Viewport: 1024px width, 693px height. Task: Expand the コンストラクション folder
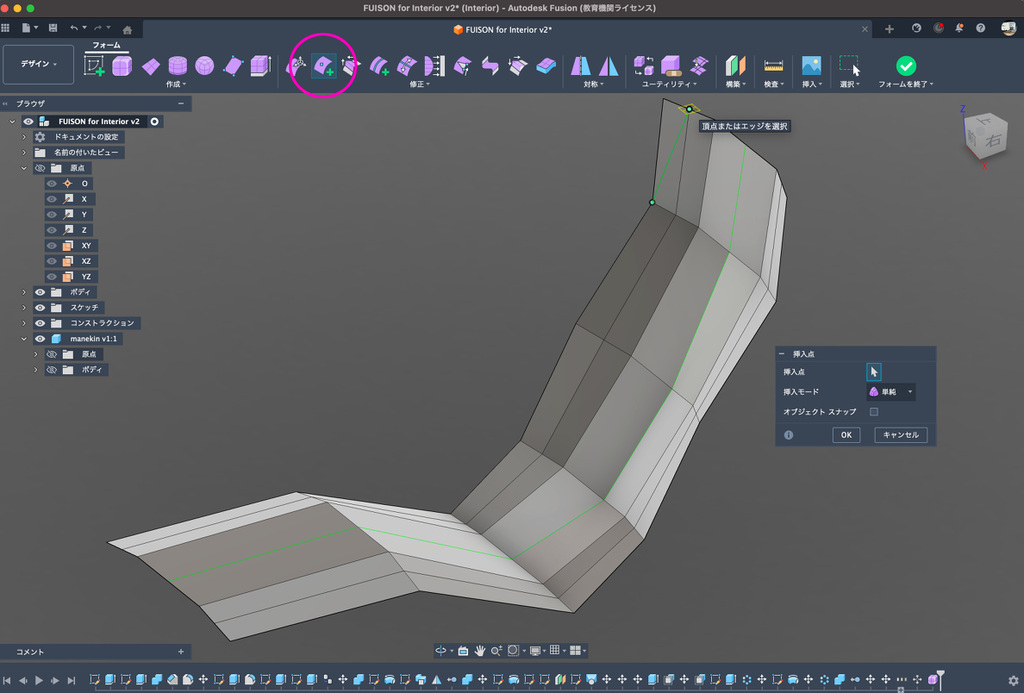click(24, 323)
